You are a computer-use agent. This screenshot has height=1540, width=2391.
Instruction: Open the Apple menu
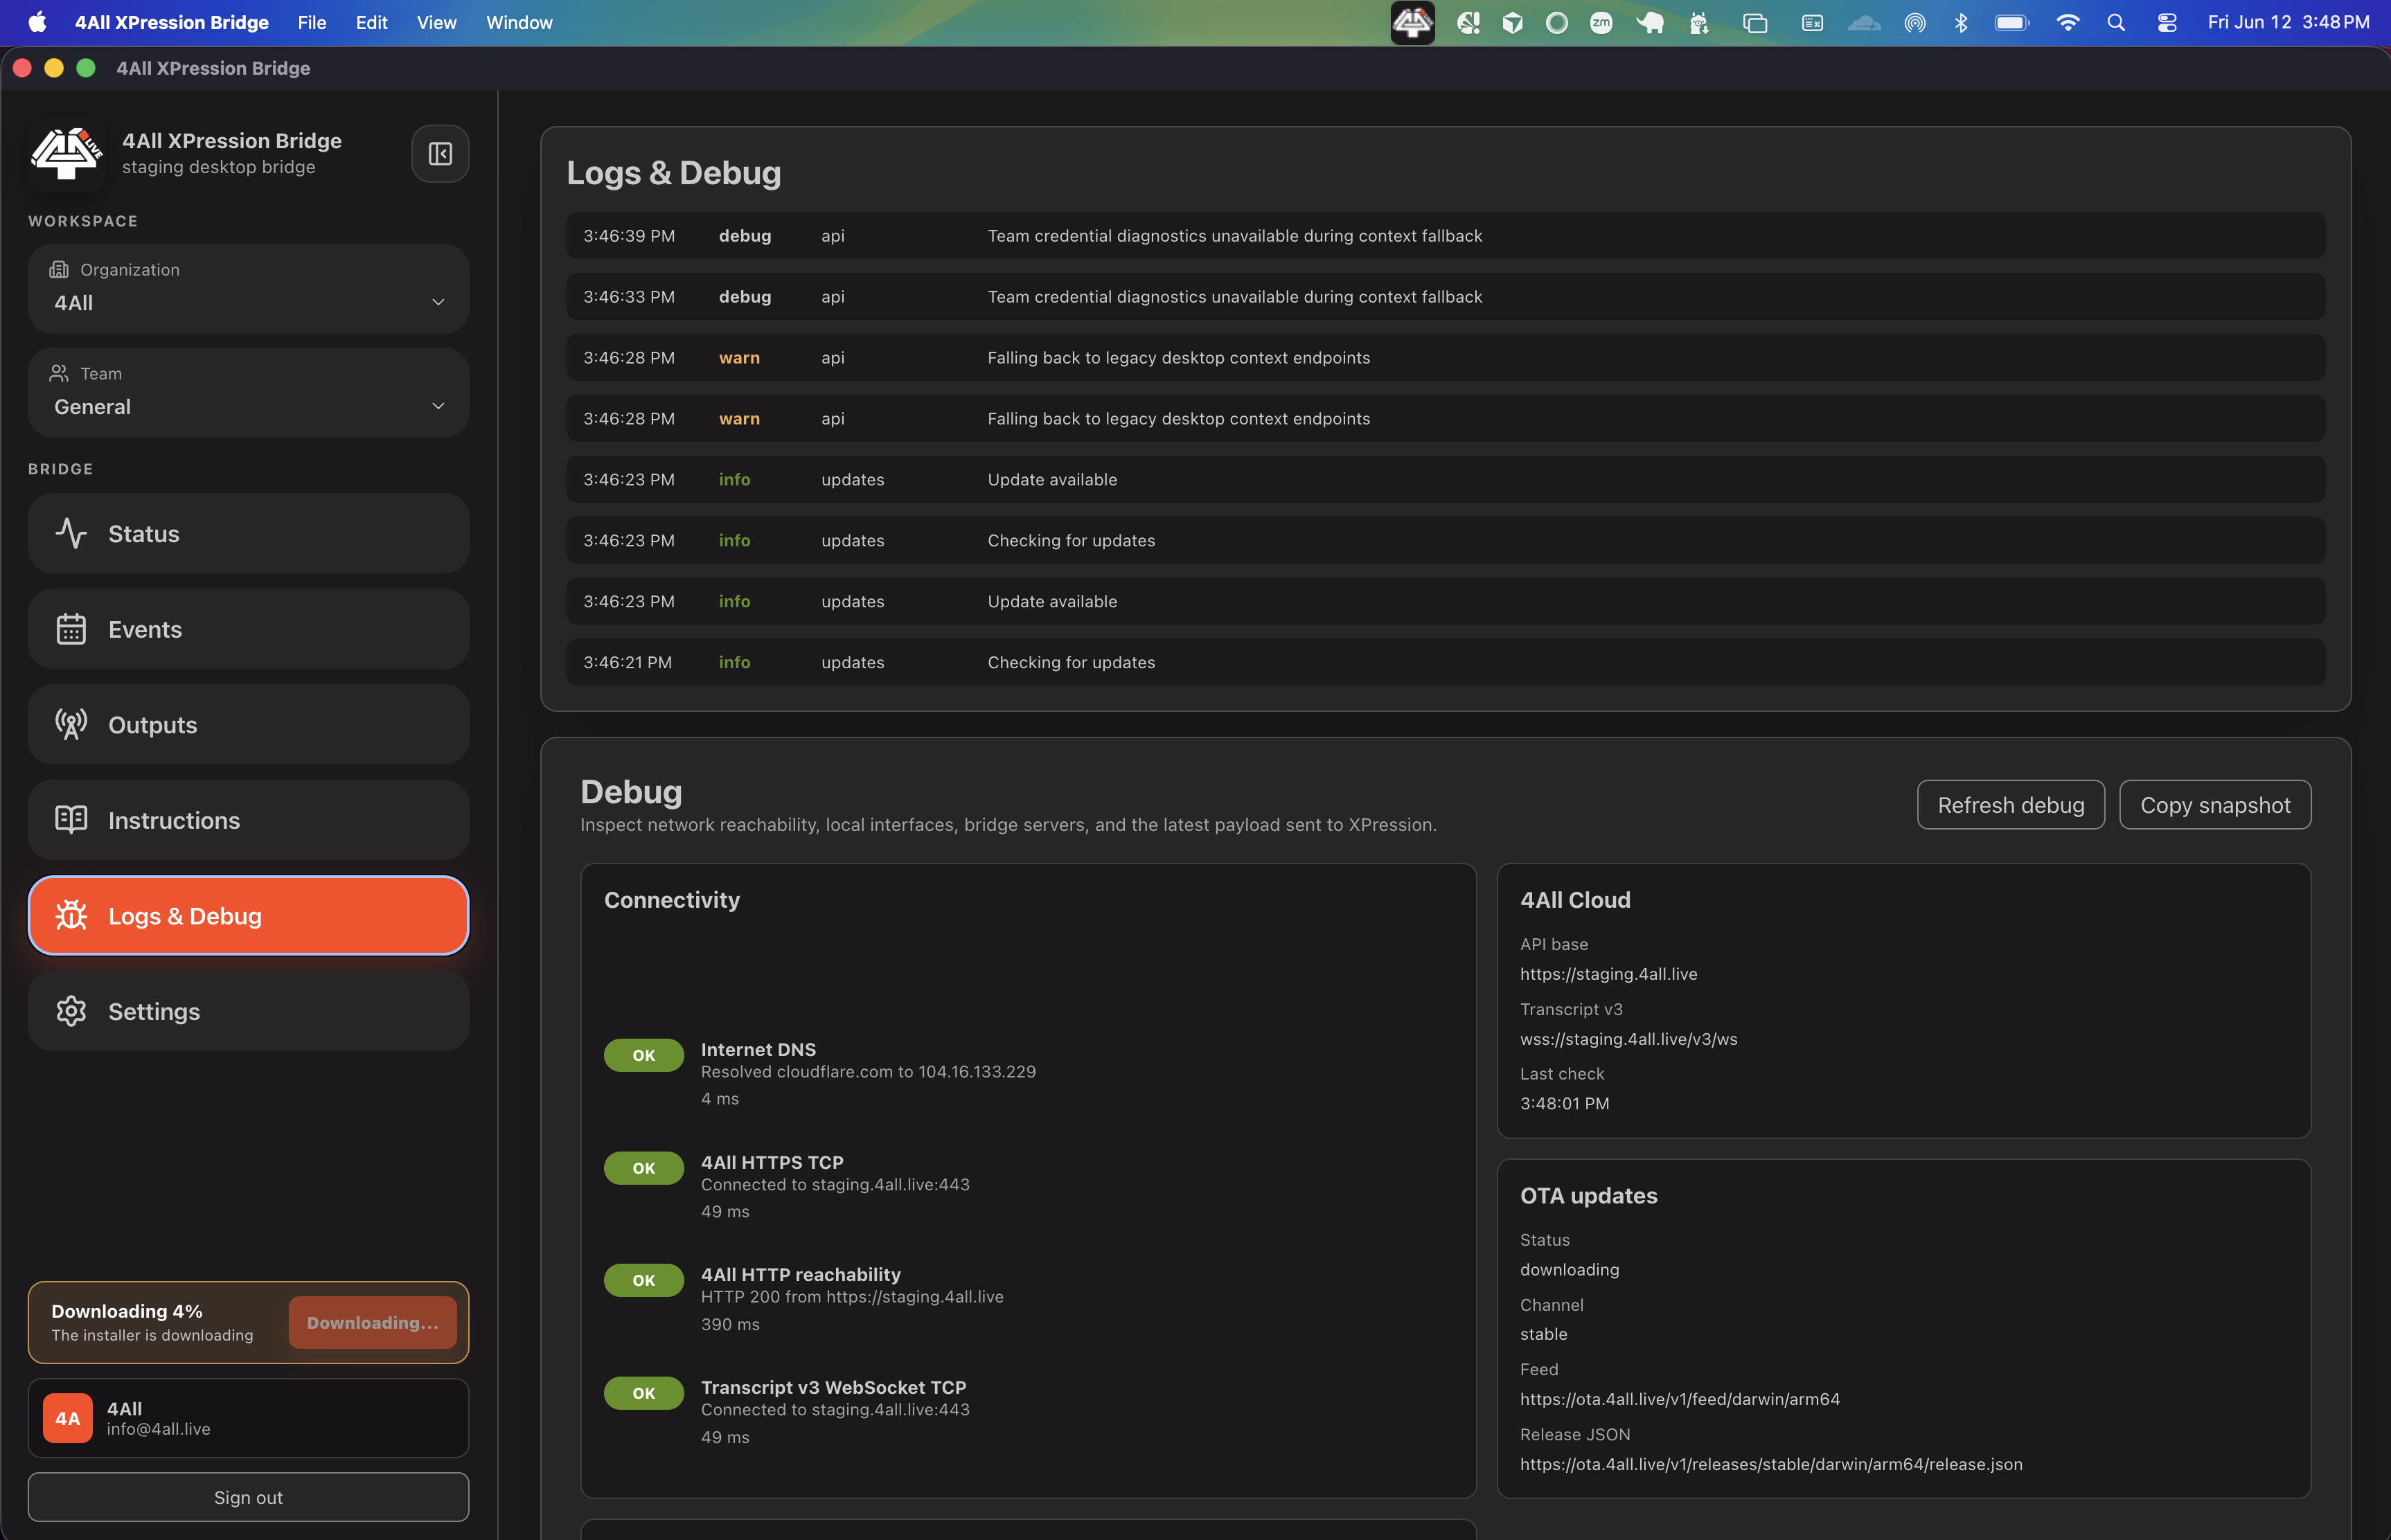pyautogui.click(x=37, y=22)
